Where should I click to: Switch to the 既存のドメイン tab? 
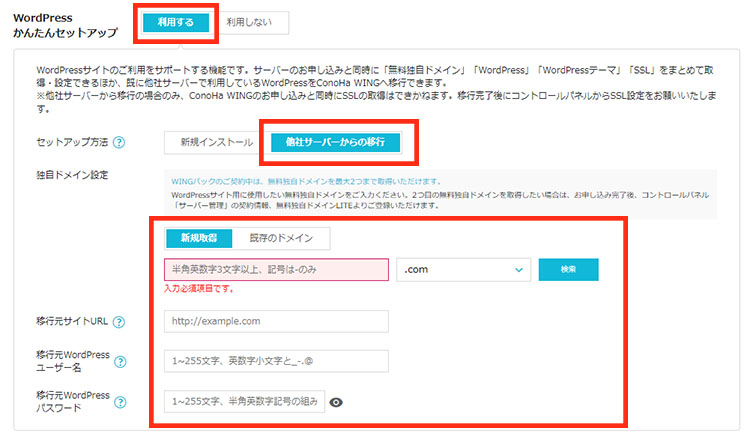click(281, 238)
